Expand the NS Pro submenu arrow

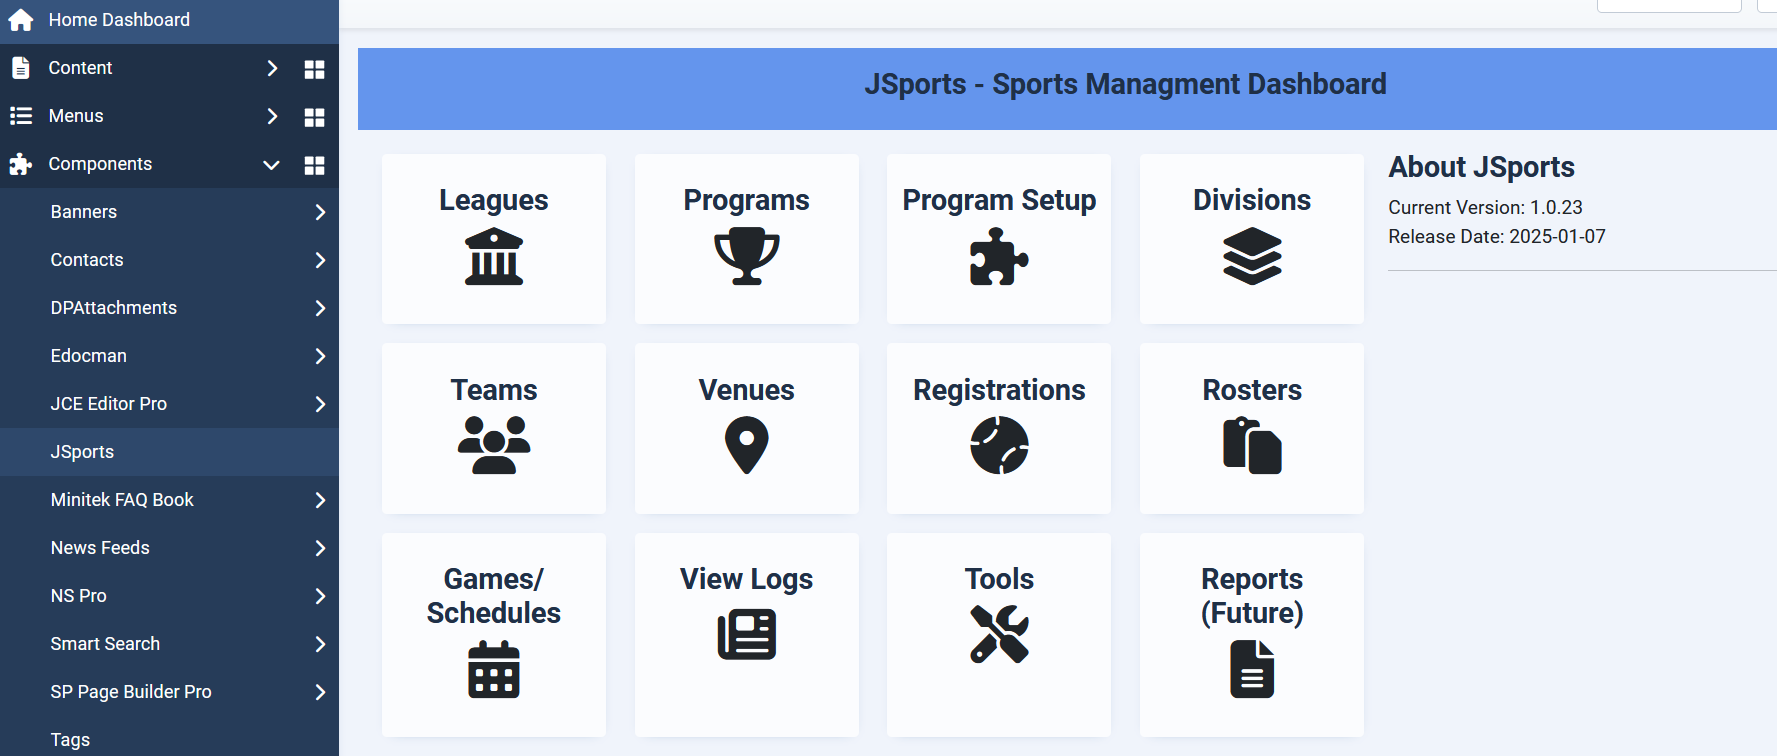coord(320,596)
